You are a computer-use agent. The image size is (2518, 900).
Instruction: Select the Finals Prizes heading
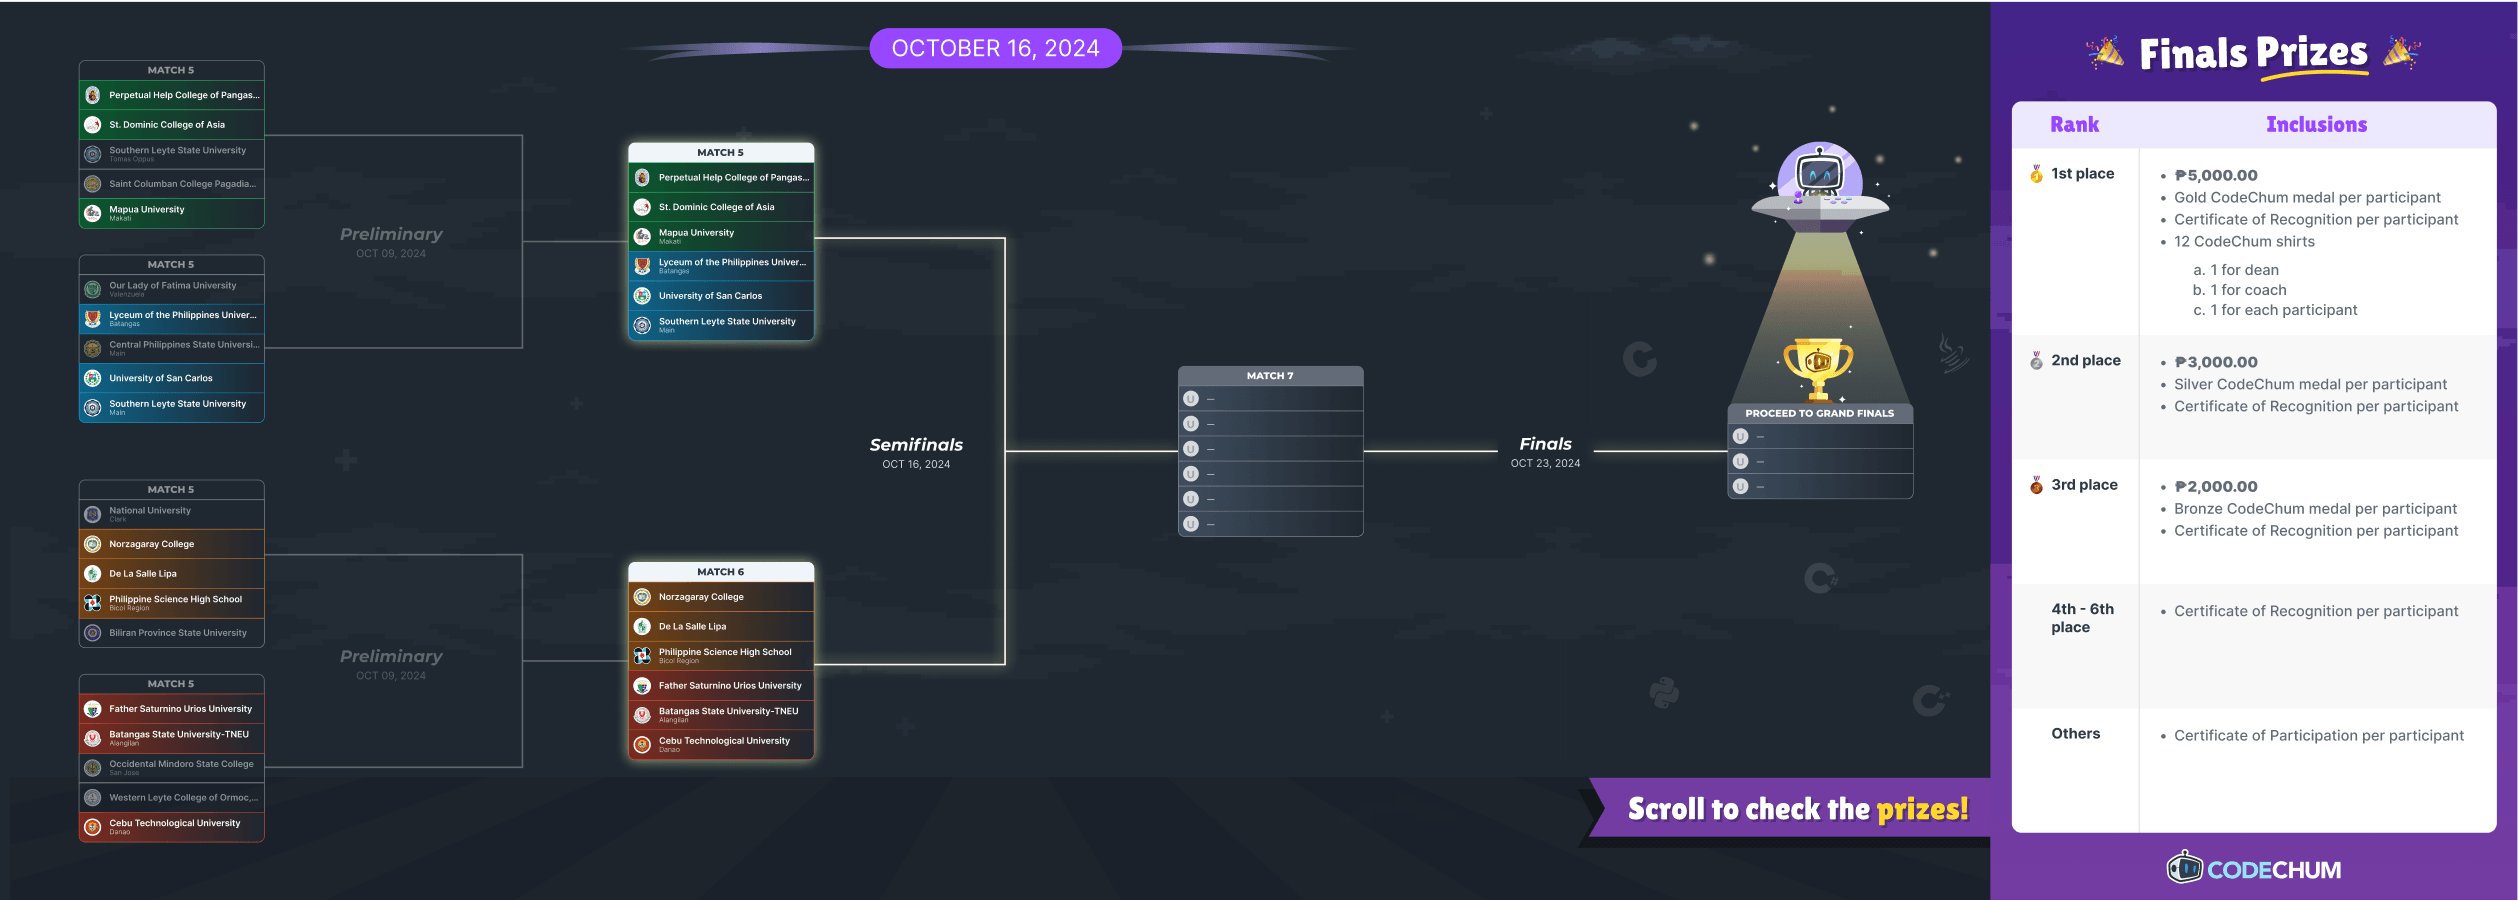2253,53
